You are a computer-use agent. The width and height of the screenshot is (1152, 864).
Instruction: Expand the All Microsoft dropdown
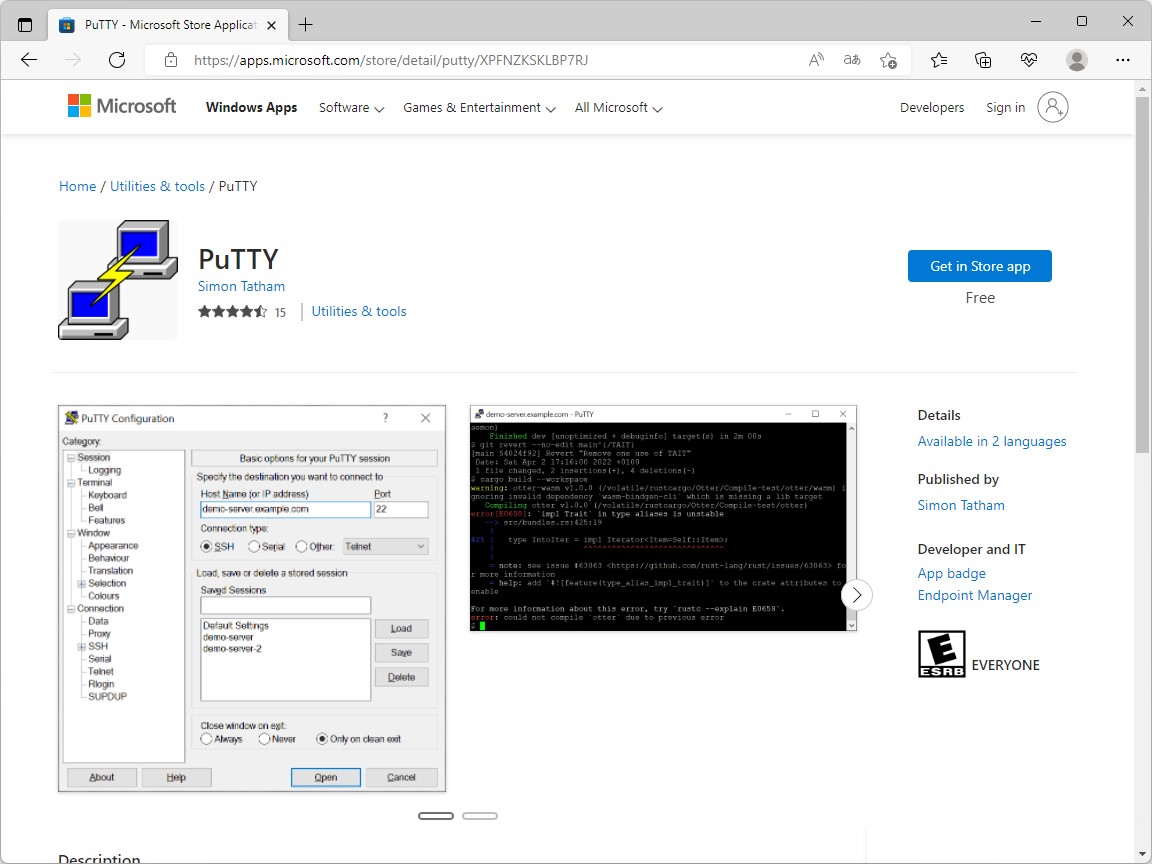pyautogui.click(x=617, y=107)
